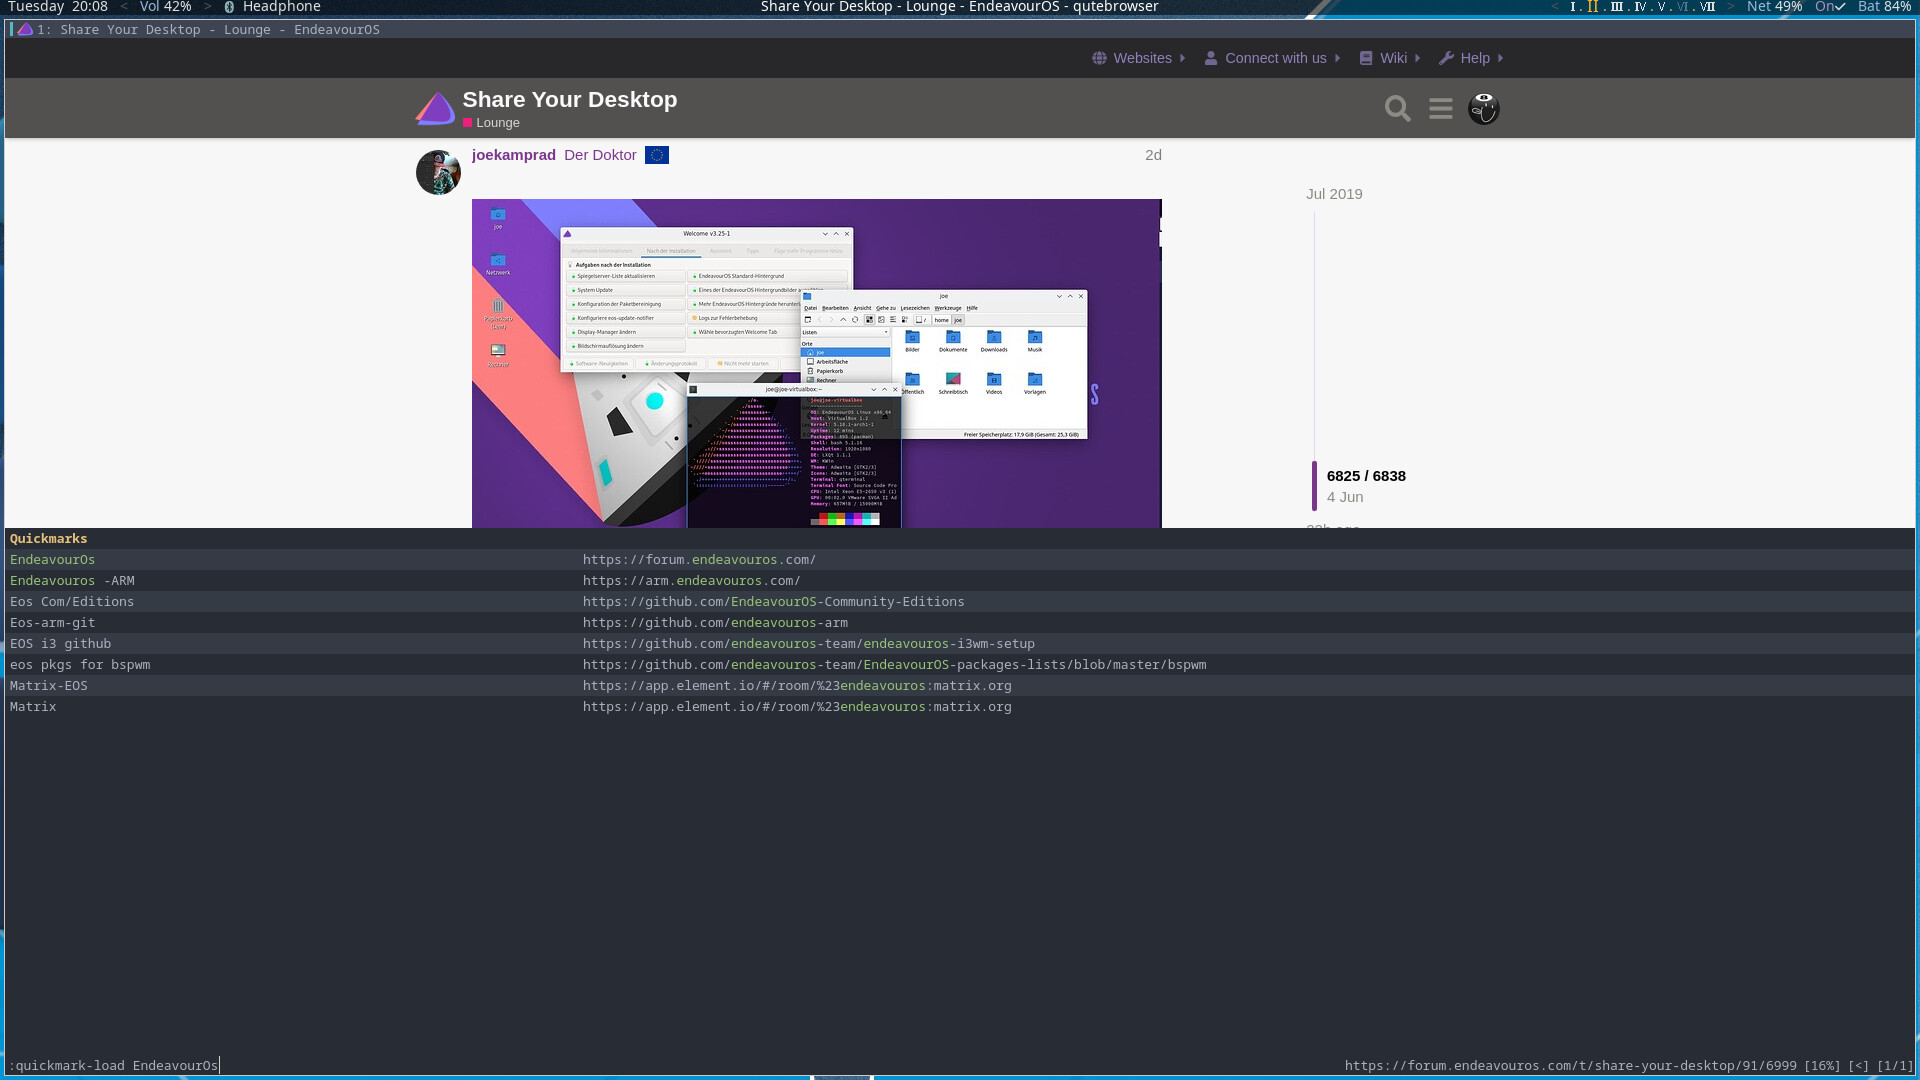Screen dimensions: 1920x1080
Task: Click the Share Your Desktop topic title
Action: 570,99
